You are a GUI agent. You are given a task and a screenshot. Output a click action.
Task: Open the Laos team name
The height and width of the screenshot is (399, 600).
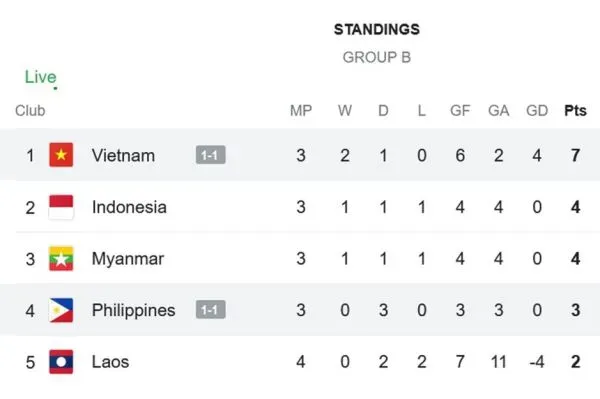[x=110, y=362]
